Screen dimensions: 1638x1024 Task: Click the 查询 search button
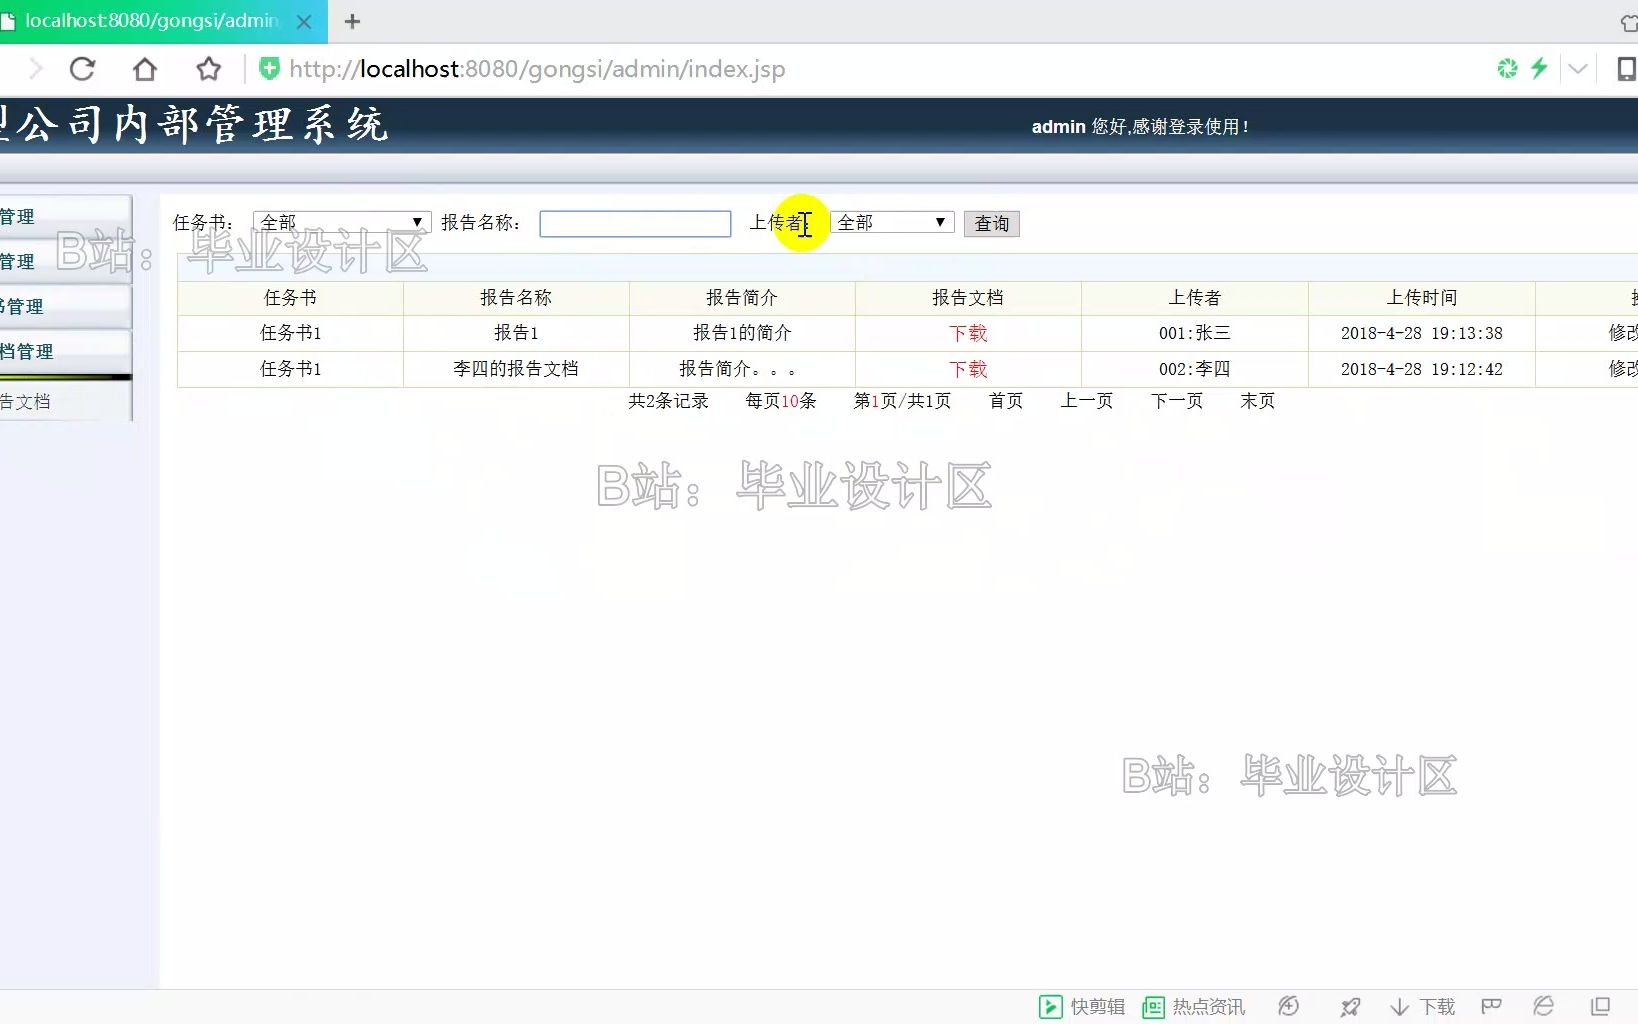point(992,223)
